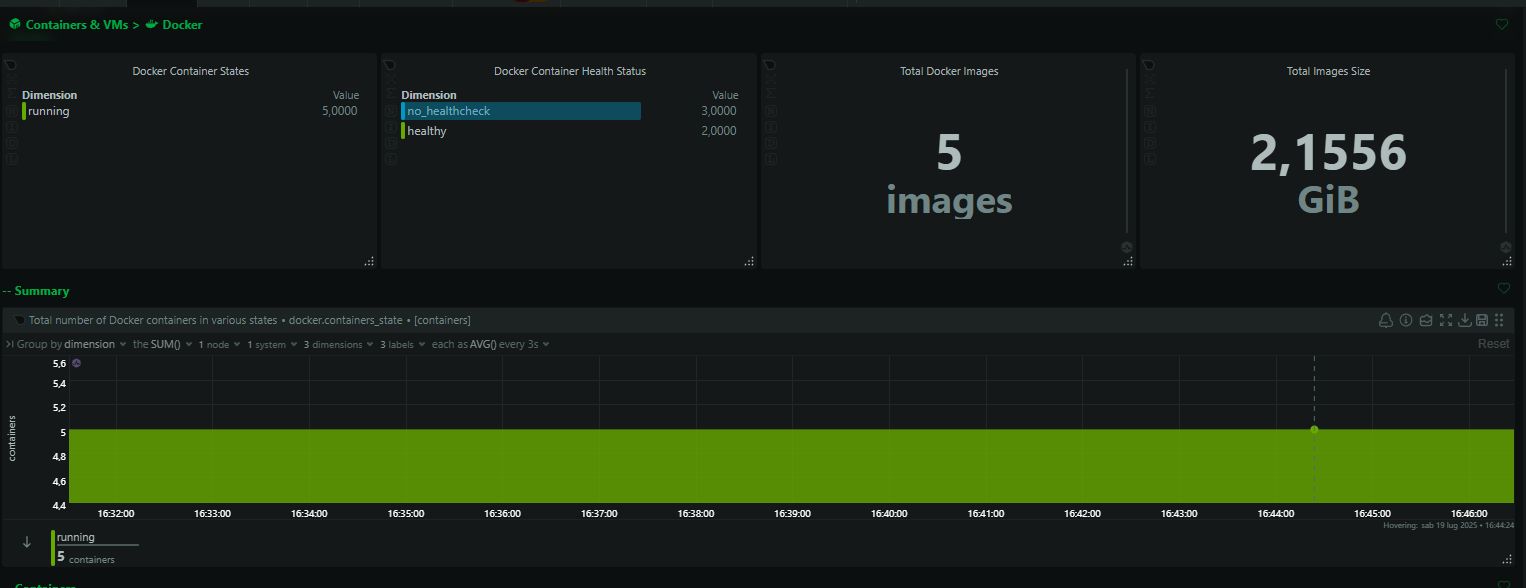This screenshot has width=1526, height=588.
Task: Expand the containers state chart to fullscreen
Action: (1446, 320)
